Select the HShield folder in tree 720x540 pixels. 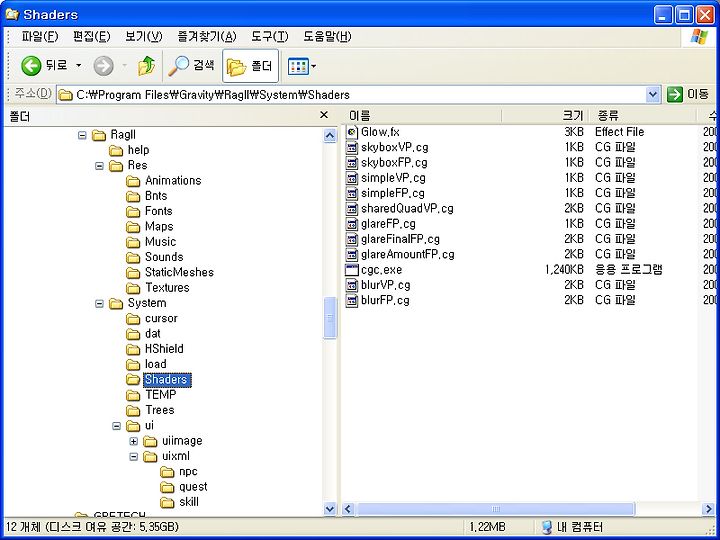164,349
